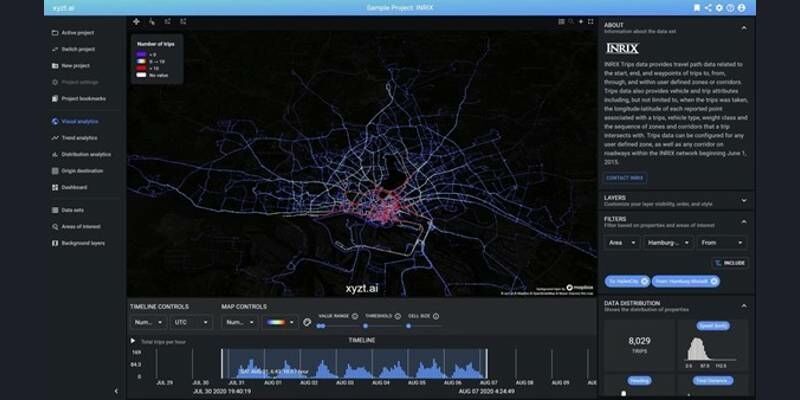This screenshot has height=400, width=800.
Task: Select the pan tool on map toolbar
Action: [136, 21]
